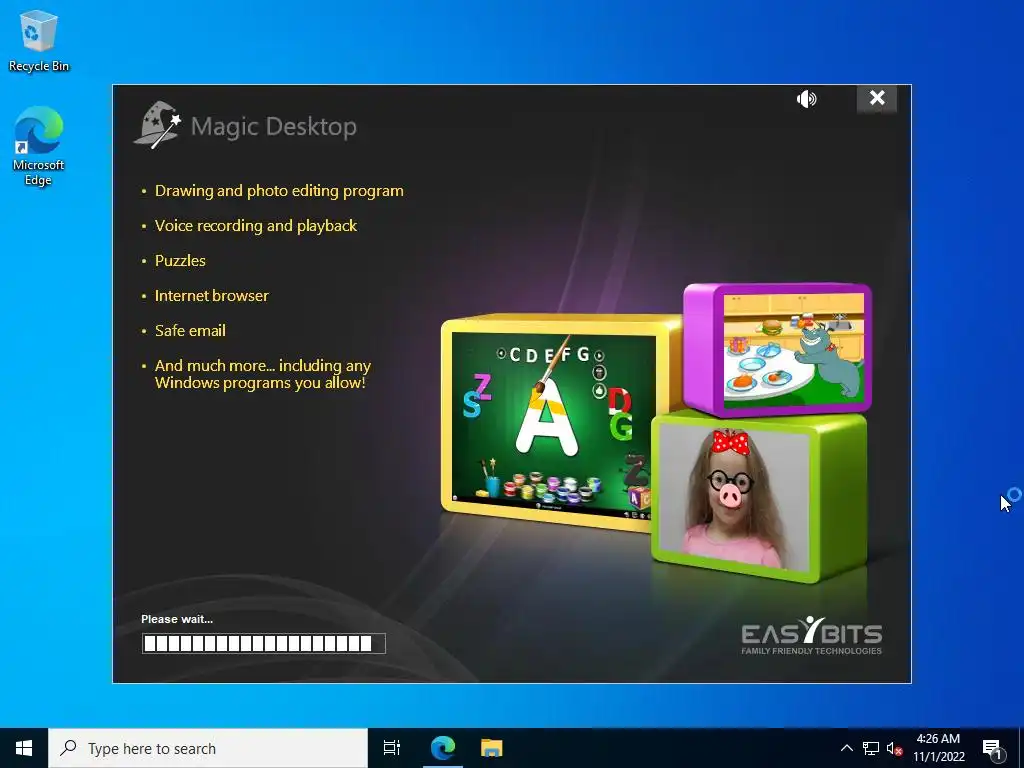1024x768 pixels.
Task: Launch Microsoft Edge from the taskbar
Action: click(443, 748)
